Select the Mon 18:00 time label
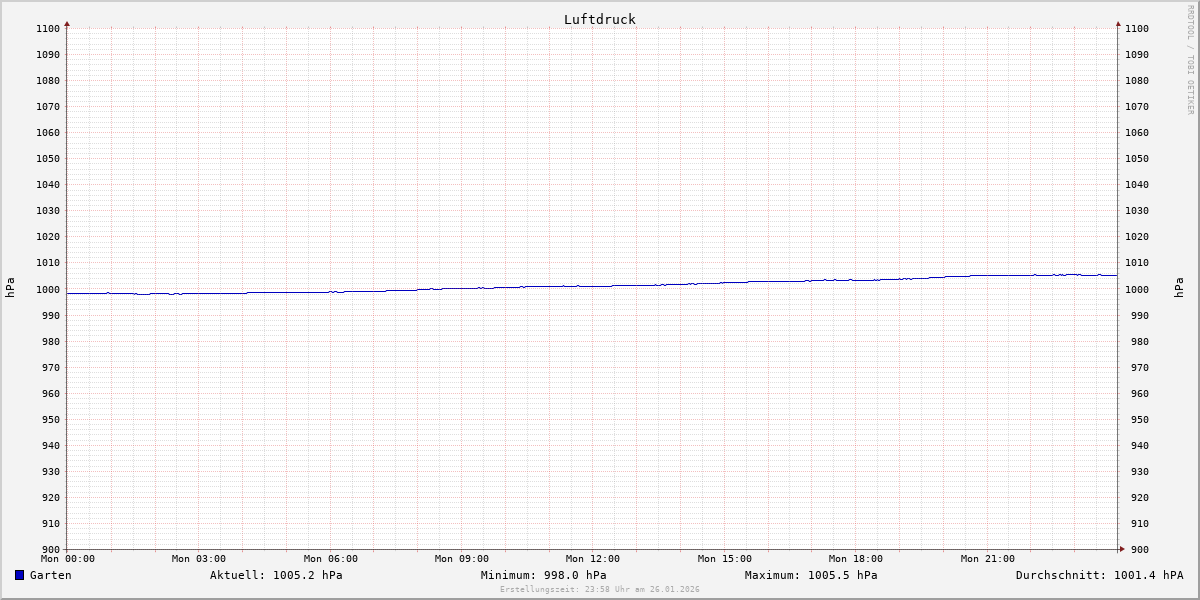 [855, 559]
